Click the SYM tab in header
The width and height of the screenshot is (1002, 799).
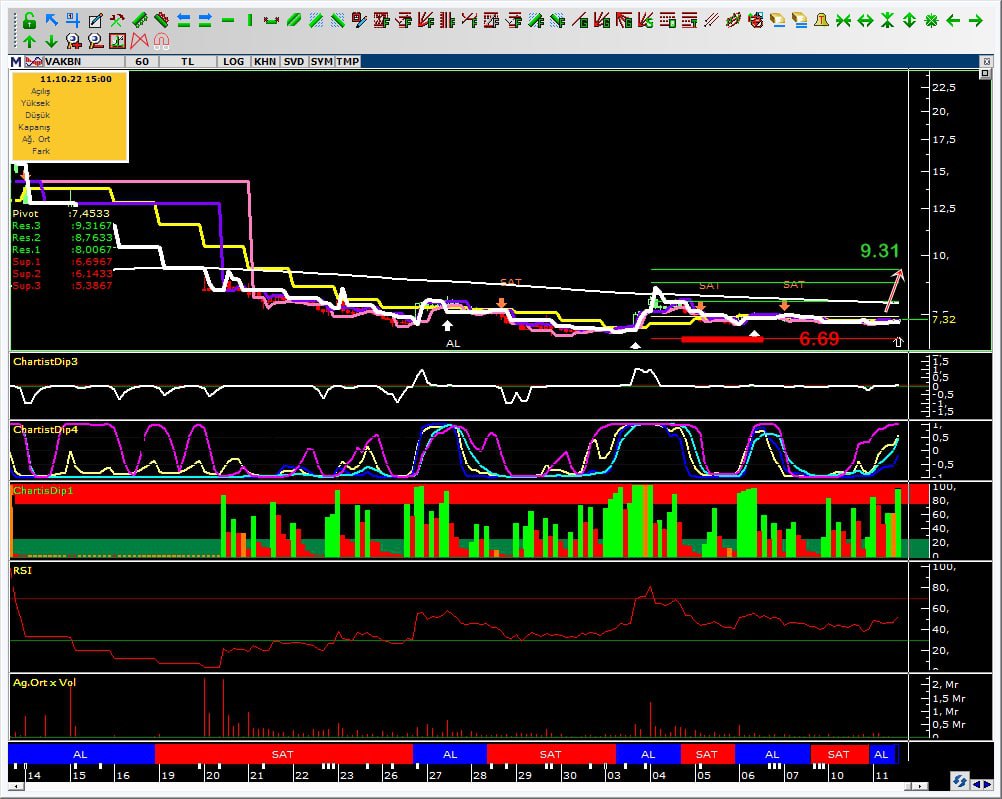pos(321,62)
